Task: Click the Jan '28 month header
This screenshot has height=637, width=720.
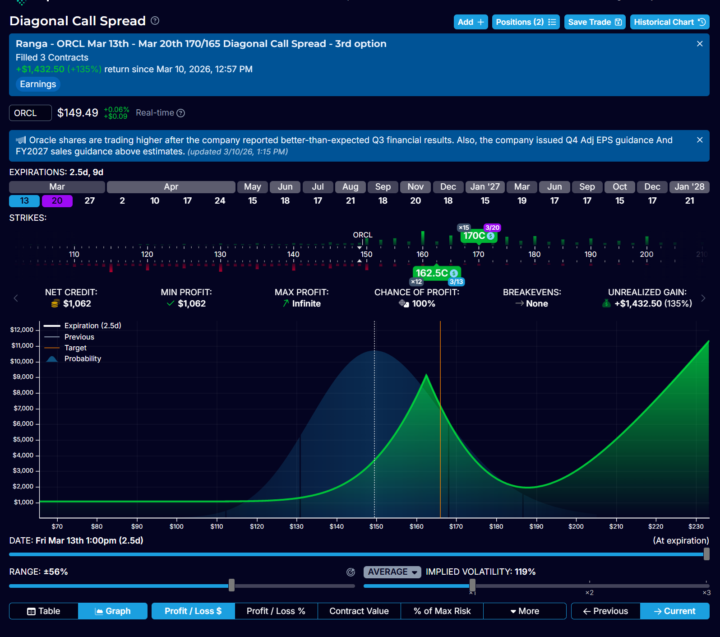Action: tap(689, 187)
